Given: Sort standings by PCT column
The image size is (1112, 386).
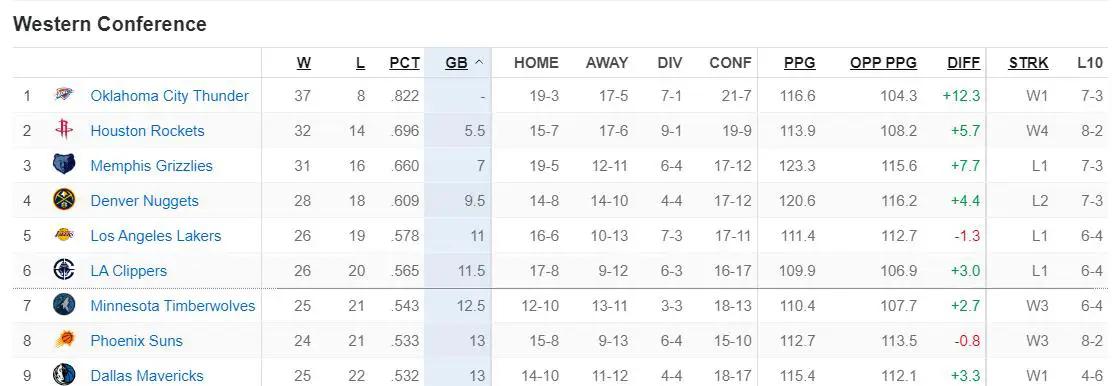Looking at the screenshot, I should [x=404, y=62].
